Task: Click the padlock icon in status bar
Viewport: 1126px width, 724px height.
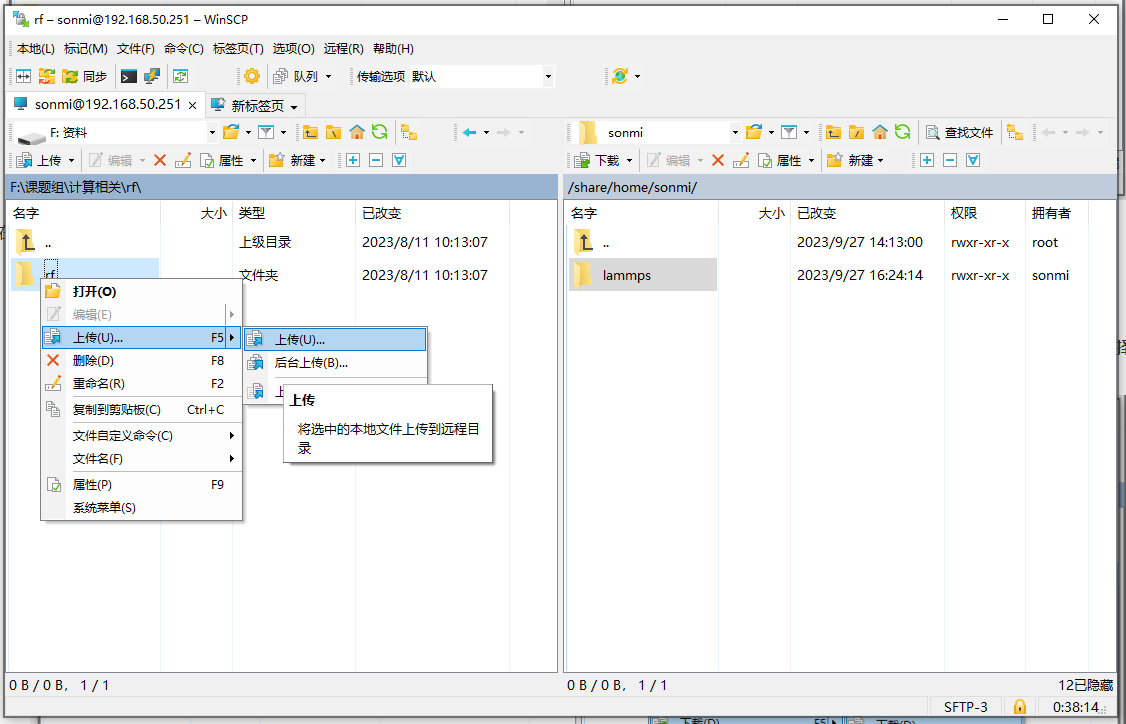Action: 1020,707
